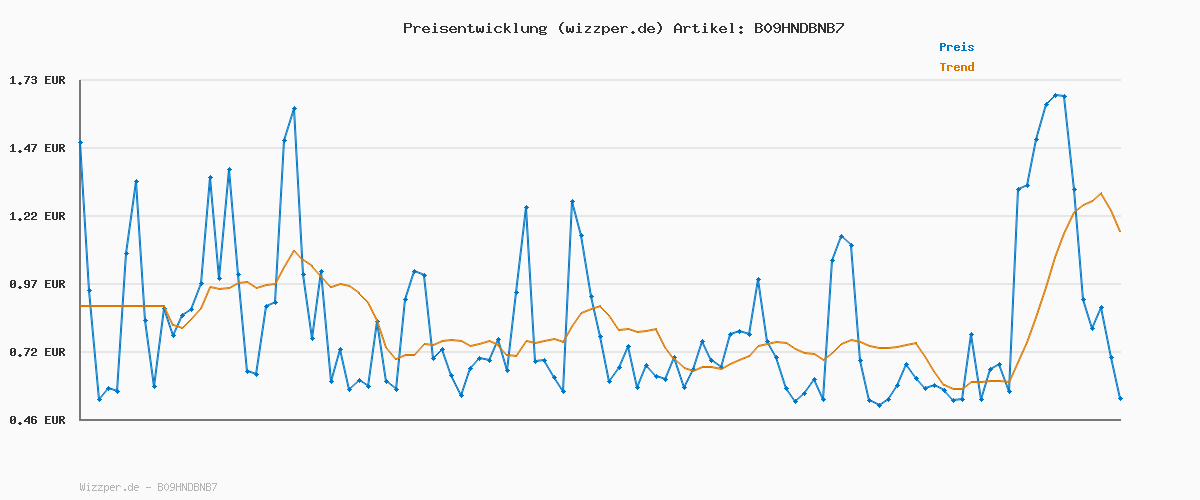This screenshot has width=1200, height=500.
Task: Click the "0.97 EUR" axis label
Action: tap(37, 284)
